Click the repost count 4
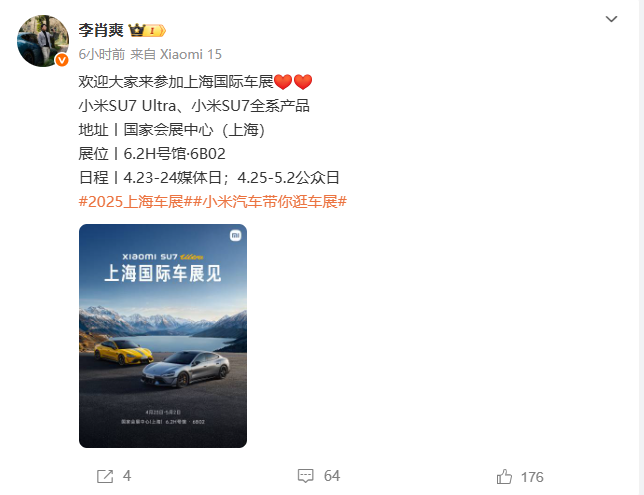 tap(127, 476)
